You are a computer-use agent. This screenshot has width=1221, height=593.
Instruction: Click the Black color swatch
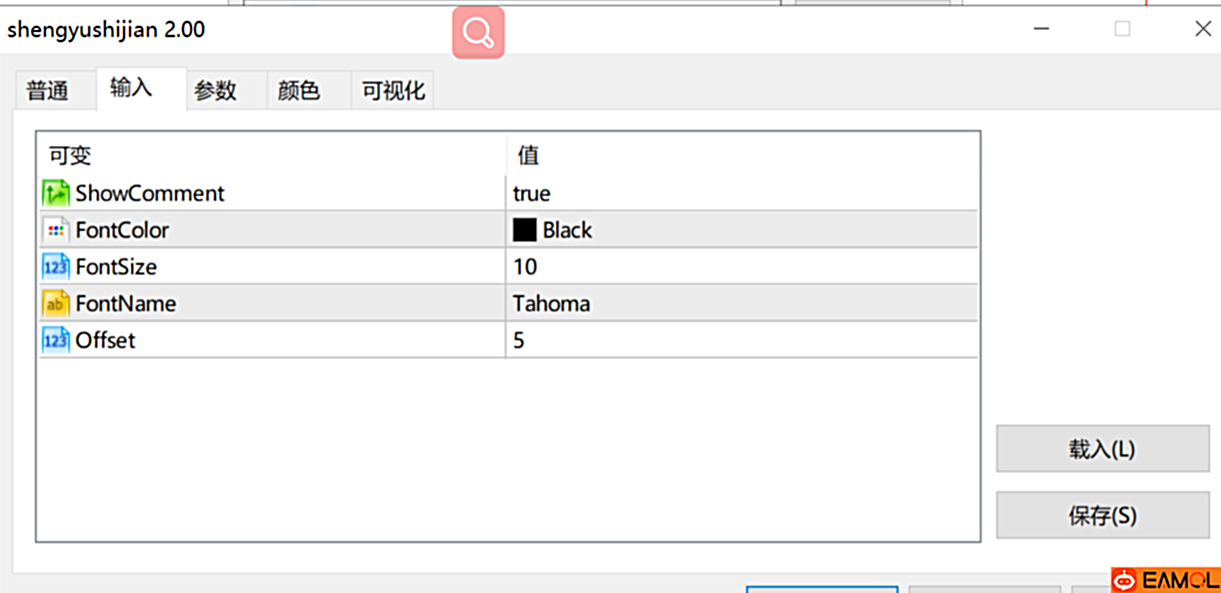(524, 230)
